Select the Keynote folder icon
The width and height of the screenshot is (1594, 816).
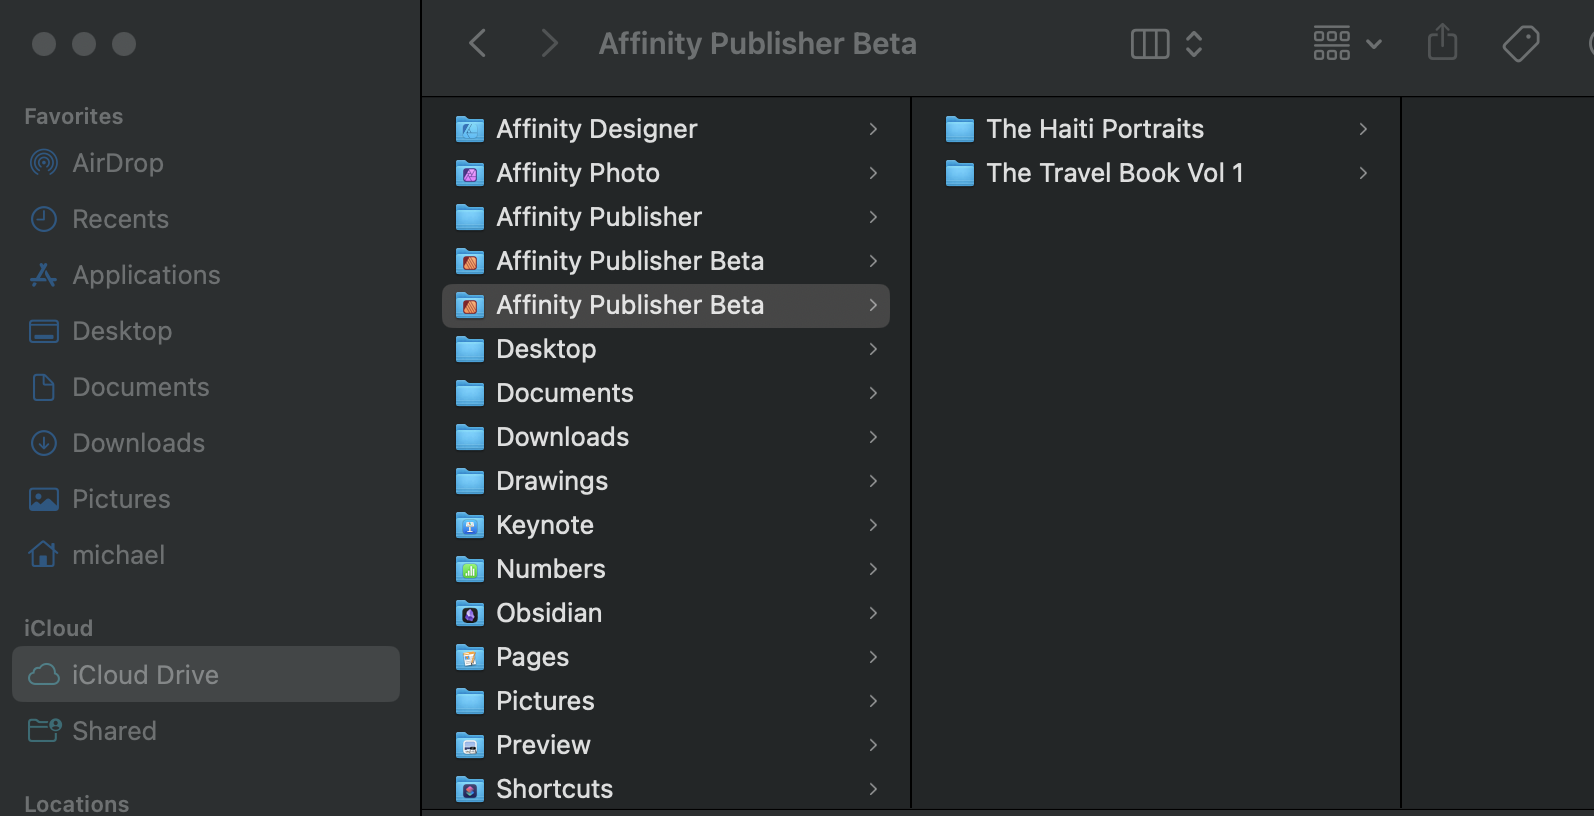point(470,525)
